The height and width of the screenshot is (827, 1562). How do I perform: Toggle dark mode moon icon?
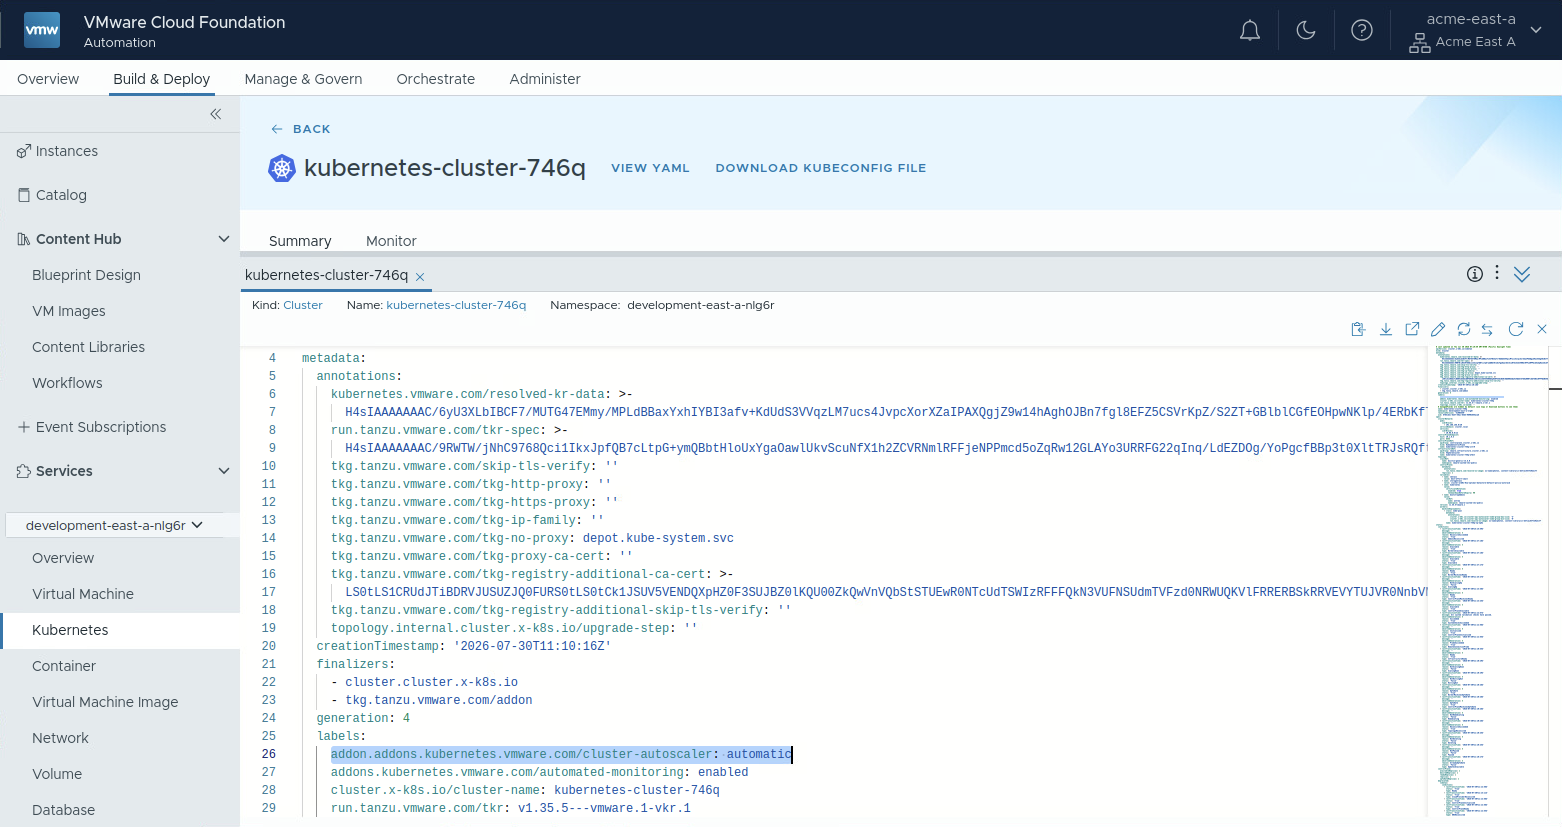pos(1306,31)
